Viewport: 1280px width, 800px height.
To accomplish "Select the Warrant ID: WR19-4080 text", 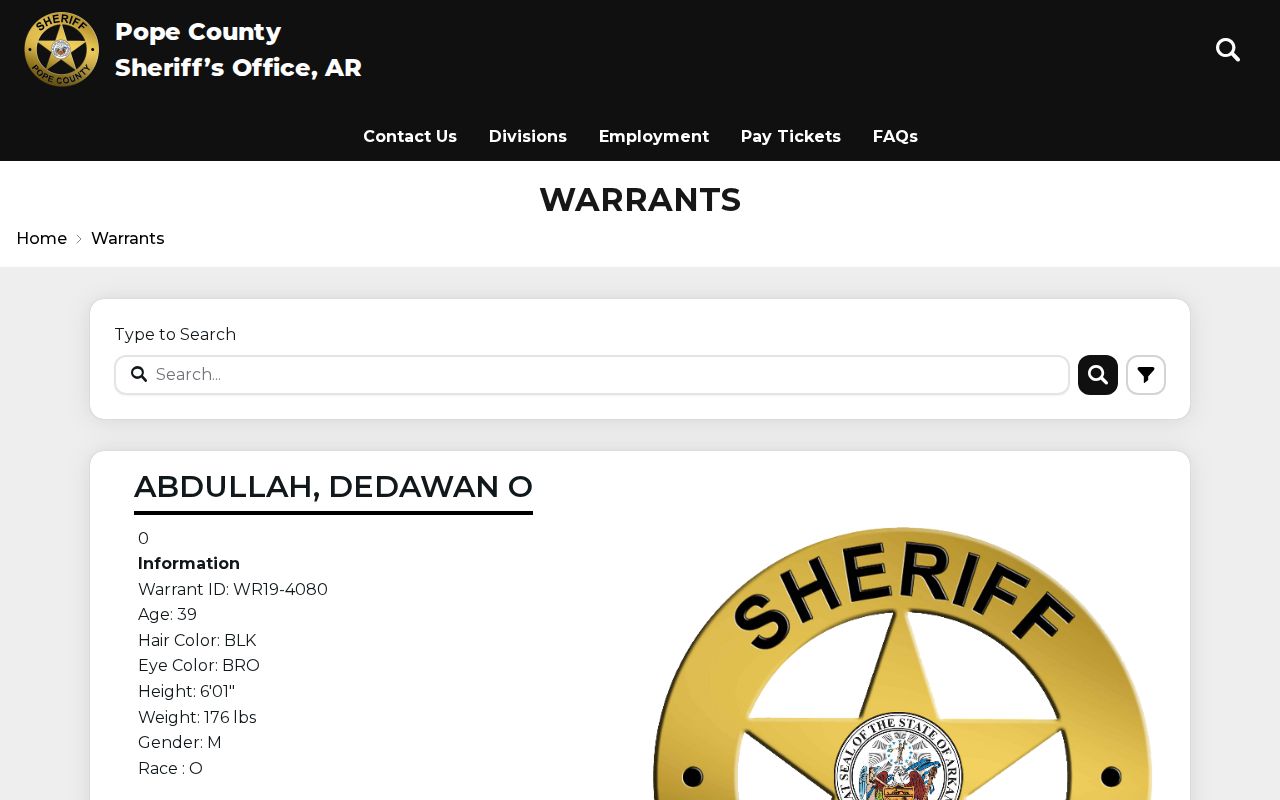I will point(233,589).
